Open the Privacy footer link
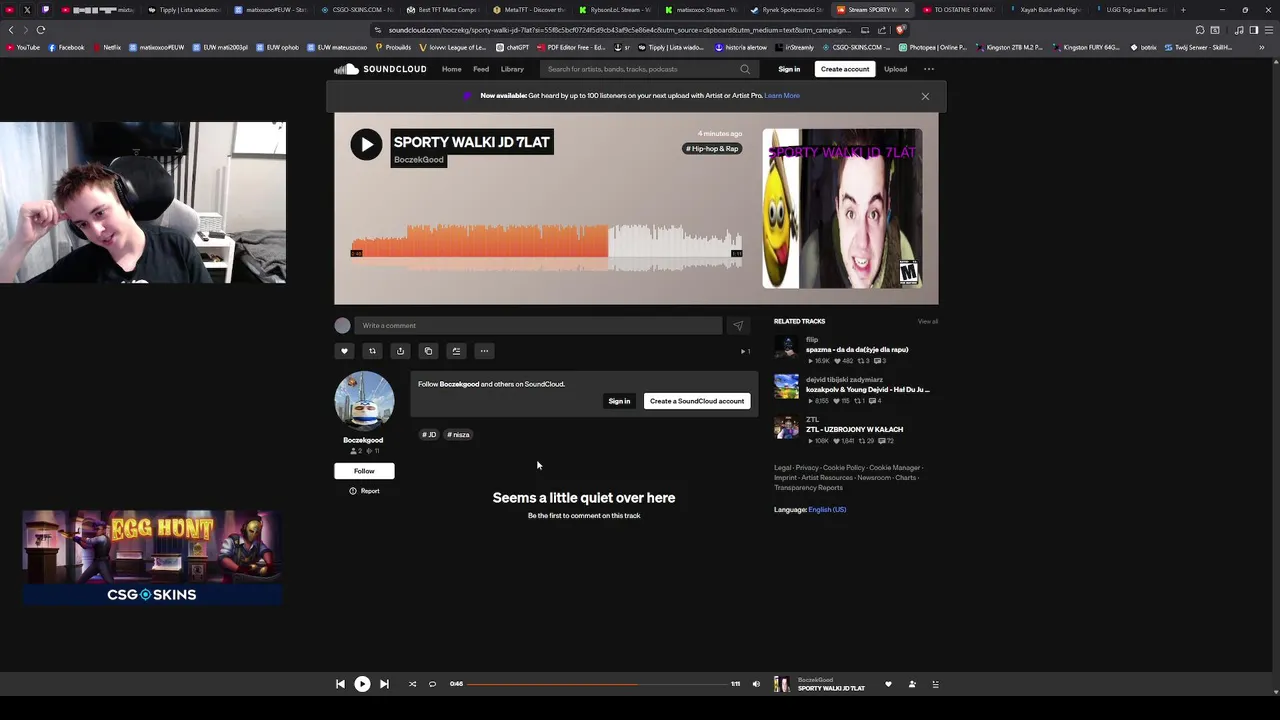This screenshot has height=720, width=1280. 807,468
